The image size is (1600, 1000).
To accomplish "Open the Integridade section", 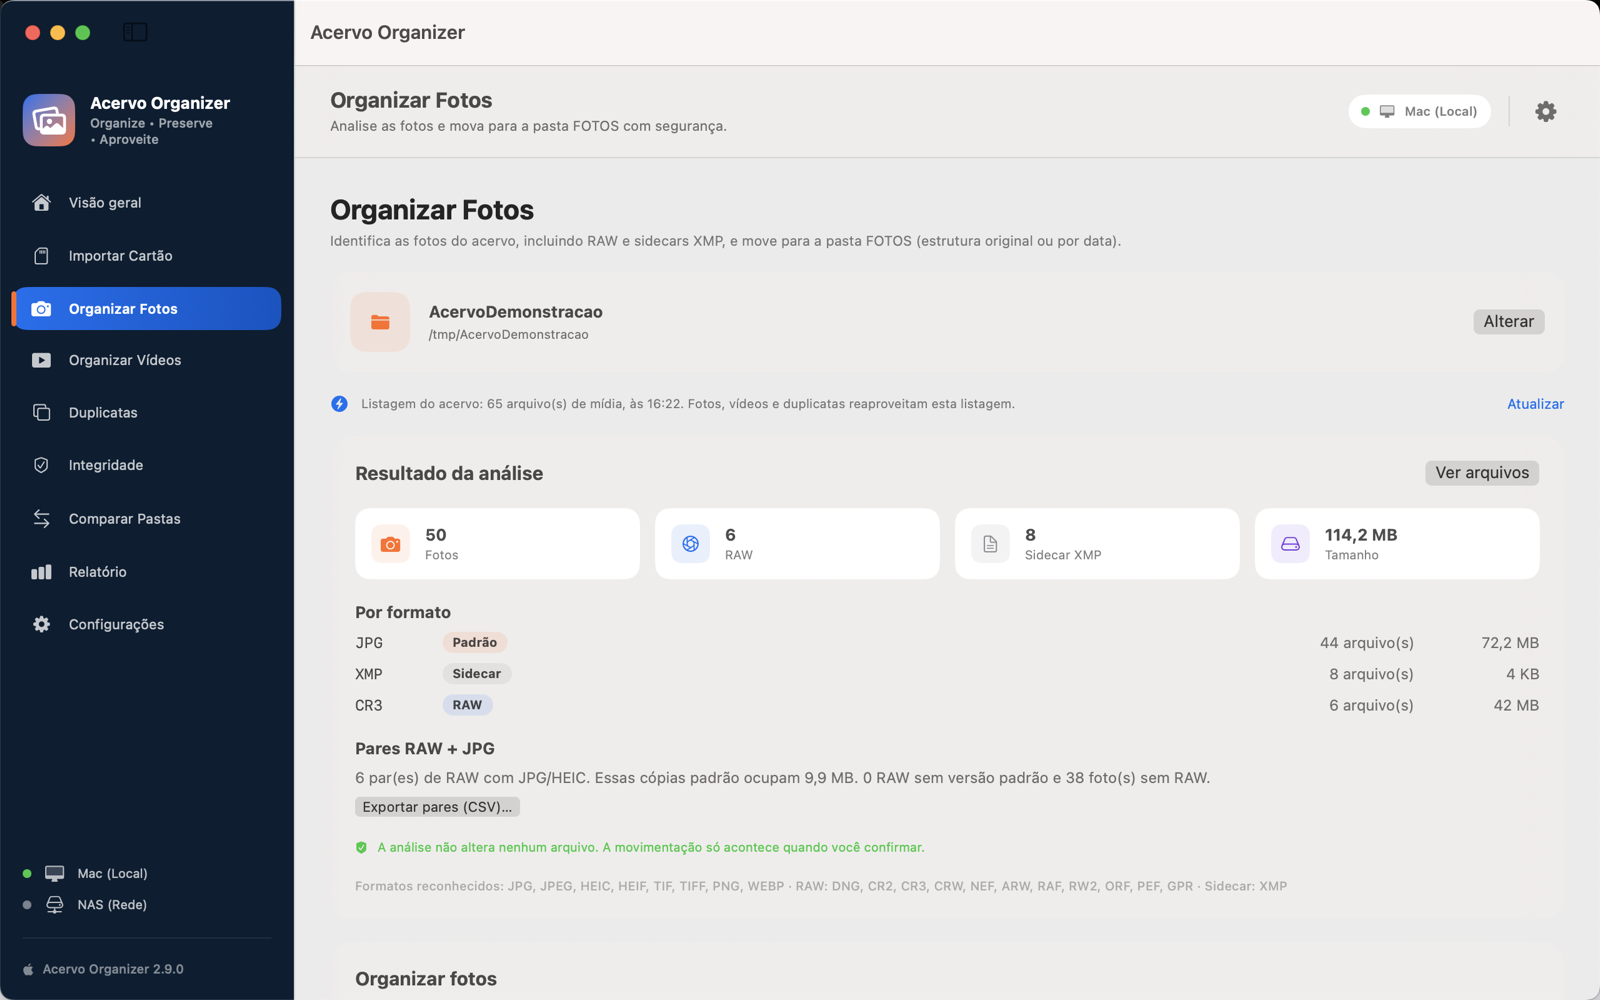I will click(146, 465).
